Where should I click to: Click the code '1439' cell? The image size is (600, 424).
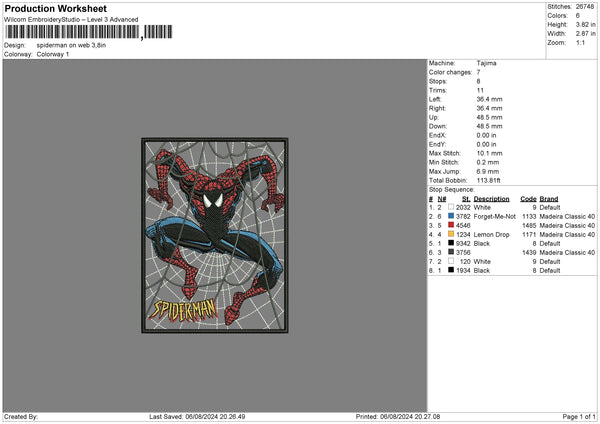tap(529, 253)
